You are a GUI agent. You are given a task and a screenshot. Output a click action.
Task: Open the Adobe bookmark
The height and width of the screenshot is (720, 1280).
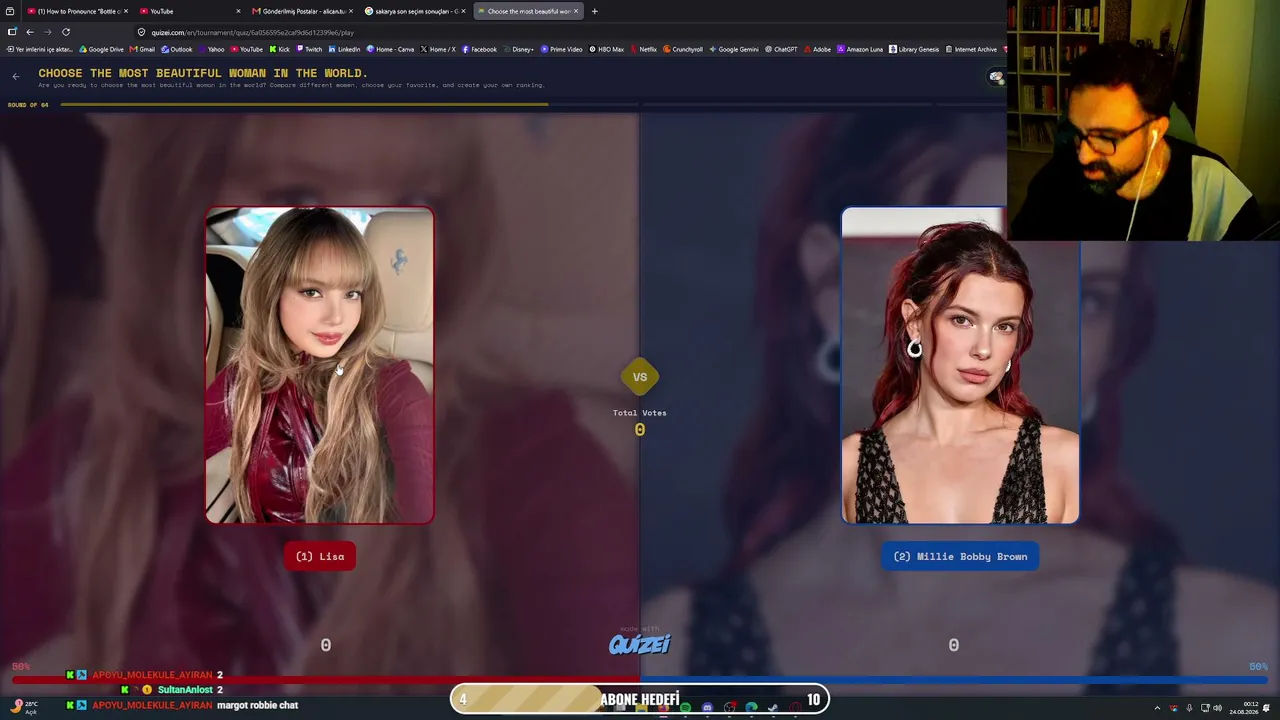click(x=818, y=49)
